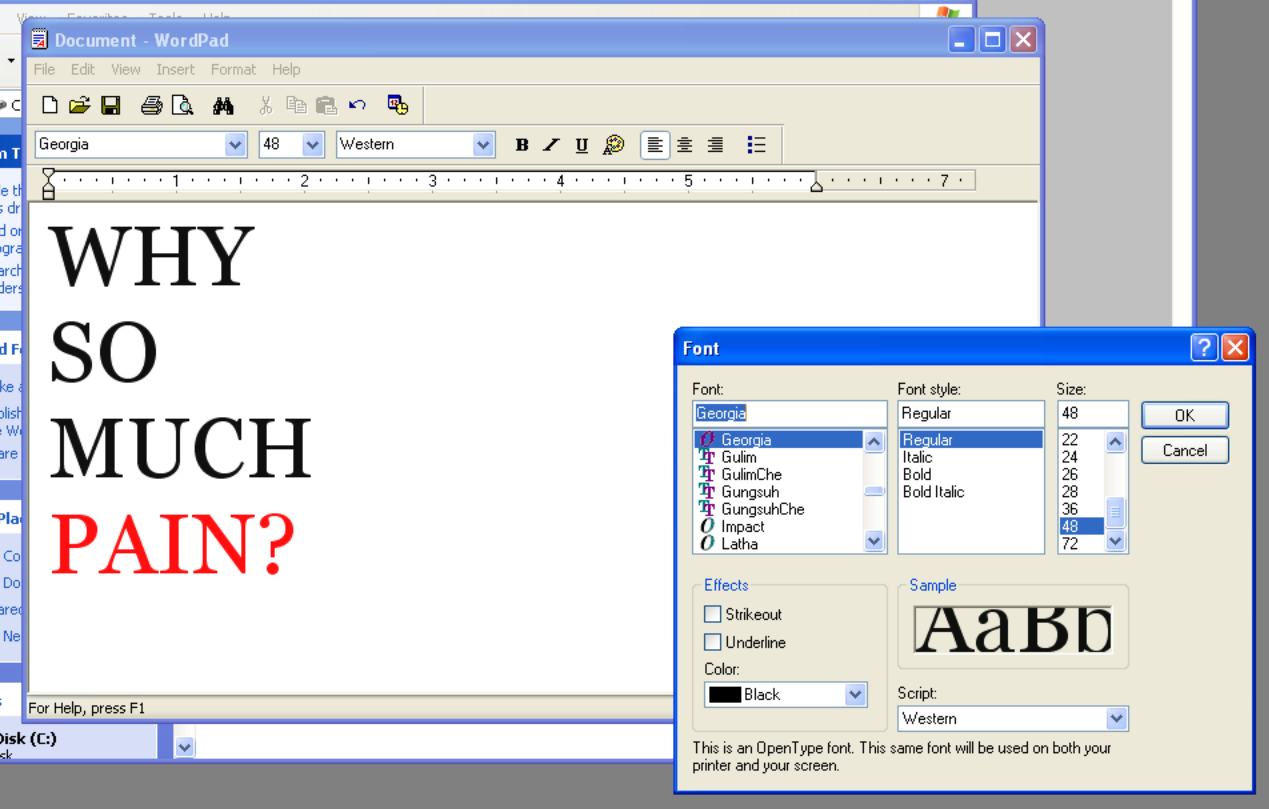The image size is (1269, 809).
Task: Click the Save floppy disk icon
Action: (110, 105)
